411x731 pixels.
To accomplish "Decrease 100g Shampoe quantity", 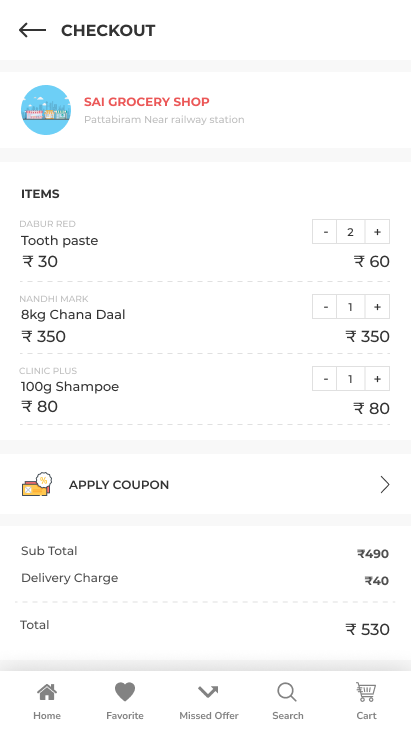I will [325, 379].
